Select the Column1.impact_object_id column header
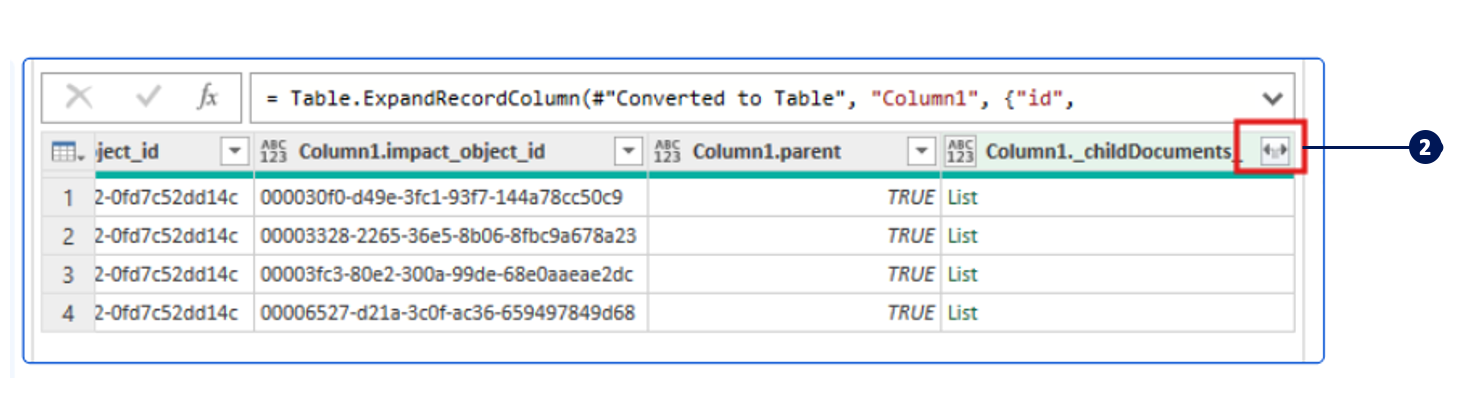 pyautogui.click(x=421, y=152)
